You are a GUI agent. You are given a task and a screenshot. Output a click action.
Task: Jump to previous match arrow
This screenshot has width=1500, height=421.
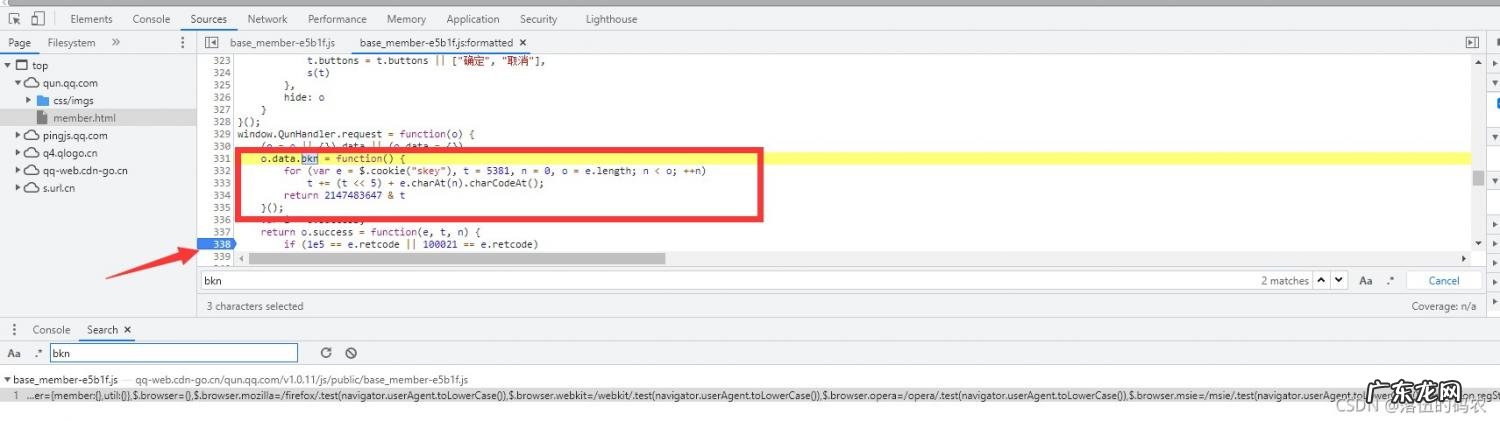pos(1321,281)
